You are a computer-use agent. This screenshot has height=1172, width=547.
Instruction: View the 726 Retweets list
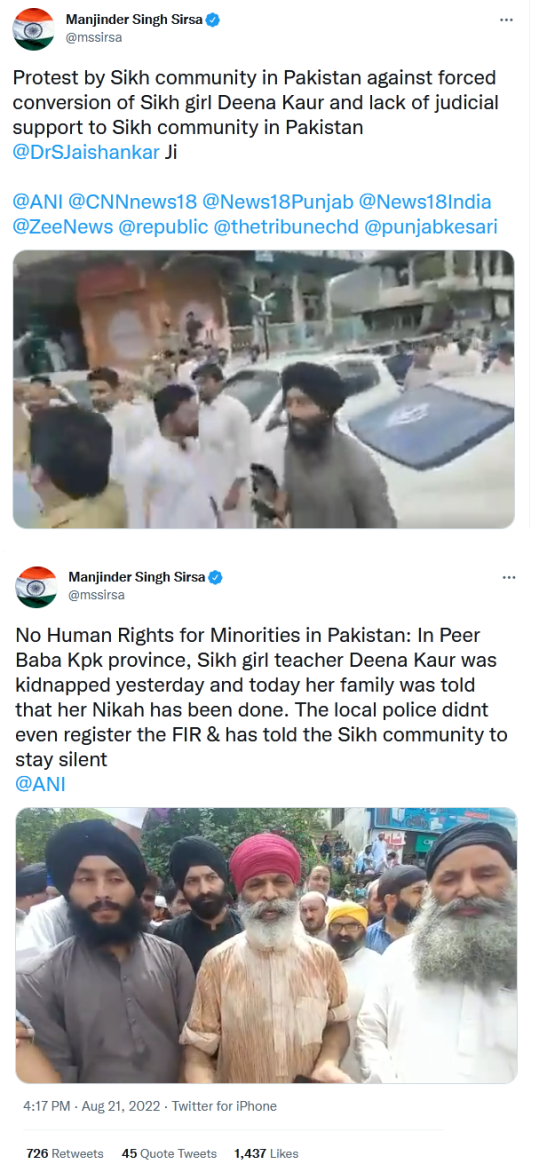[x=65, y=1153]
